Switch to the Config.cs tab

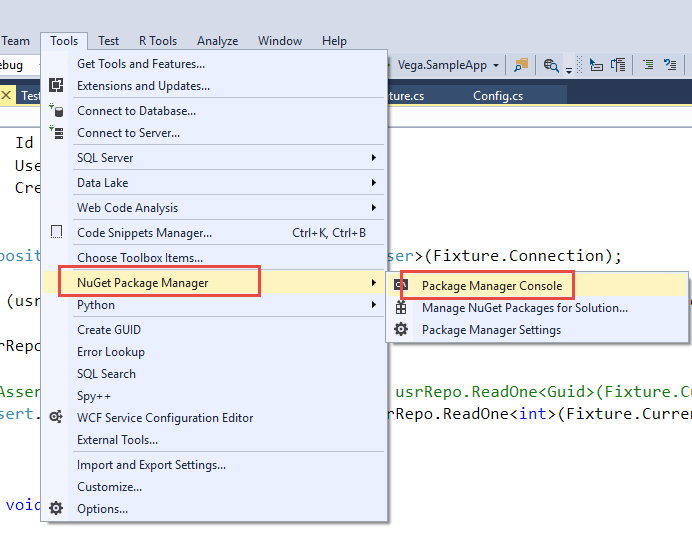tap(498, 96)
